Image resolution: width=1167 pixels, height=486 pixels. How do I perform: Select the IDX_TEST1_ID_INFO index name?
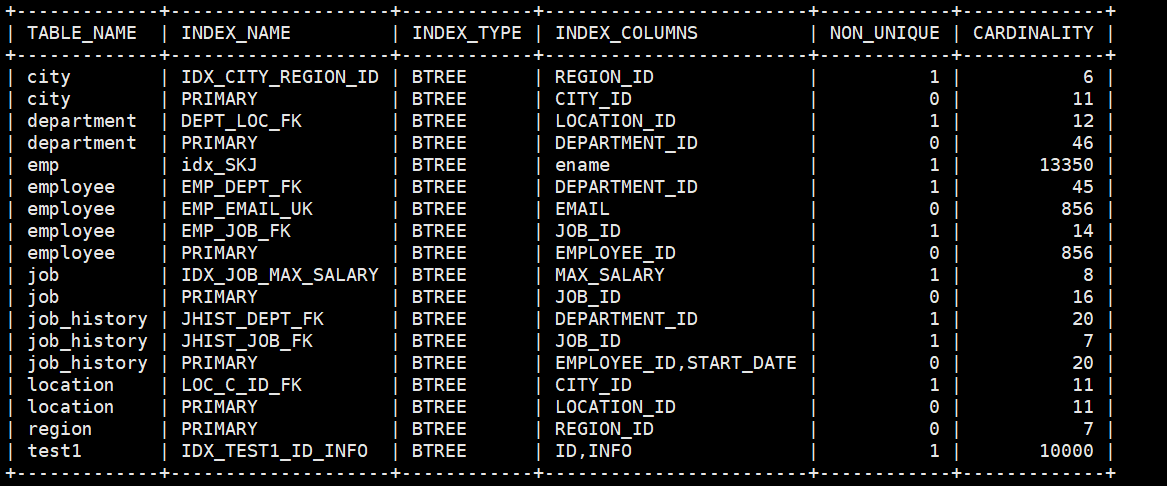coord(275,451)
